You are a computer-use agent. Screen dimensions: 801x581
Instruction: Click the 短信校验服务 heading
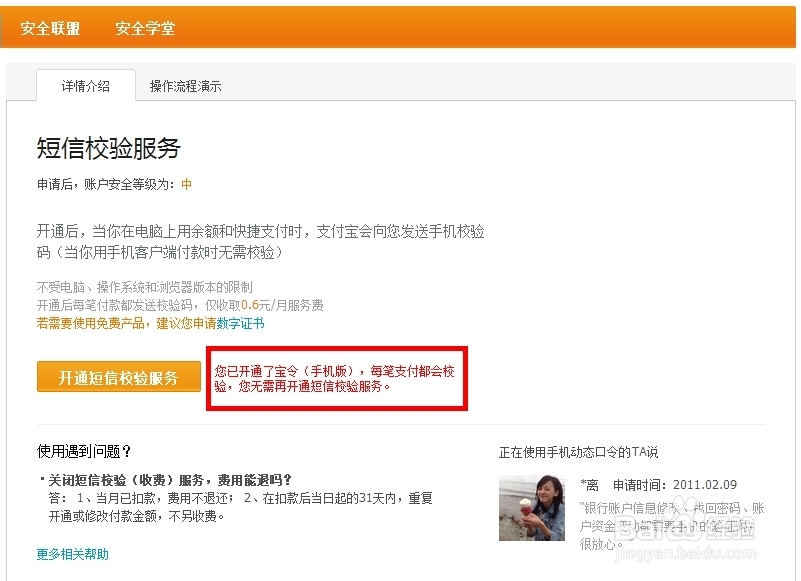(109, 149)
